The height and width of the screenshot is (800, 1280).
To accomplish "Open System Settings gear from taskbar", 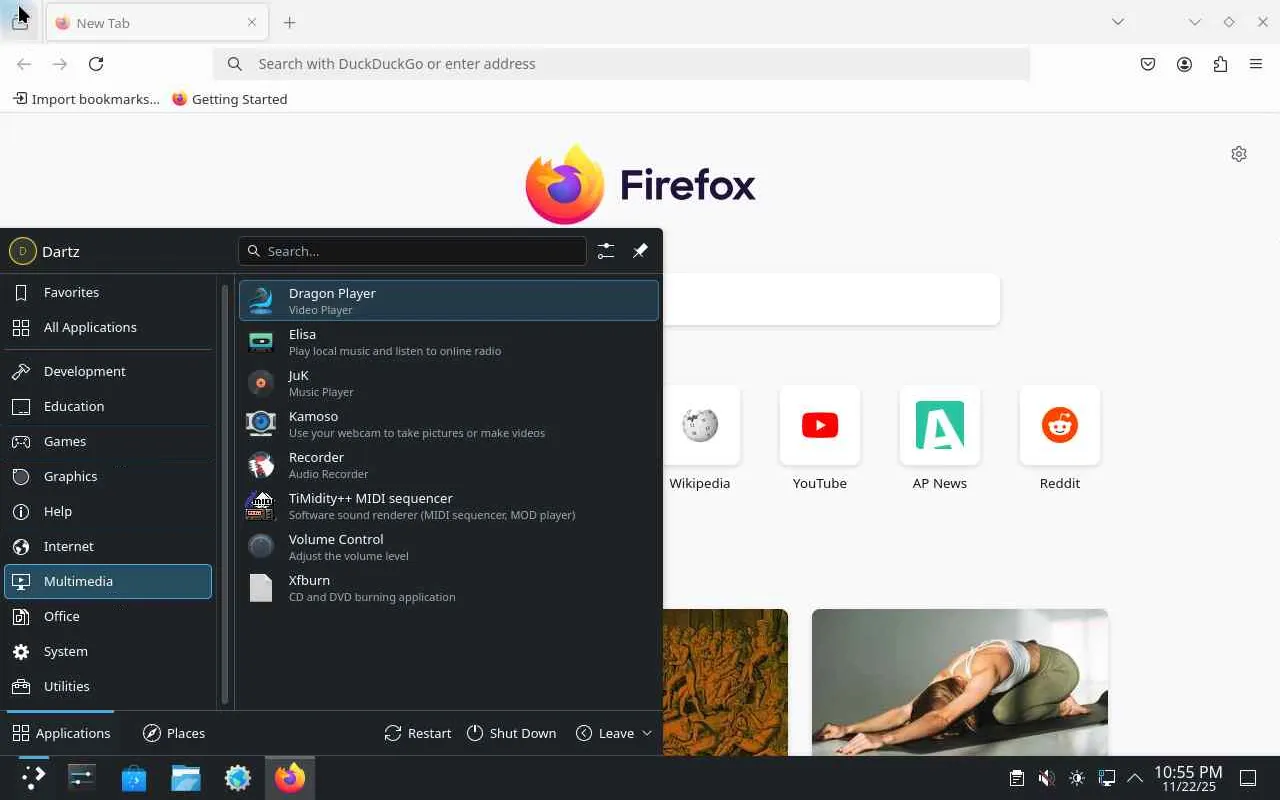I will pos(238,778).
